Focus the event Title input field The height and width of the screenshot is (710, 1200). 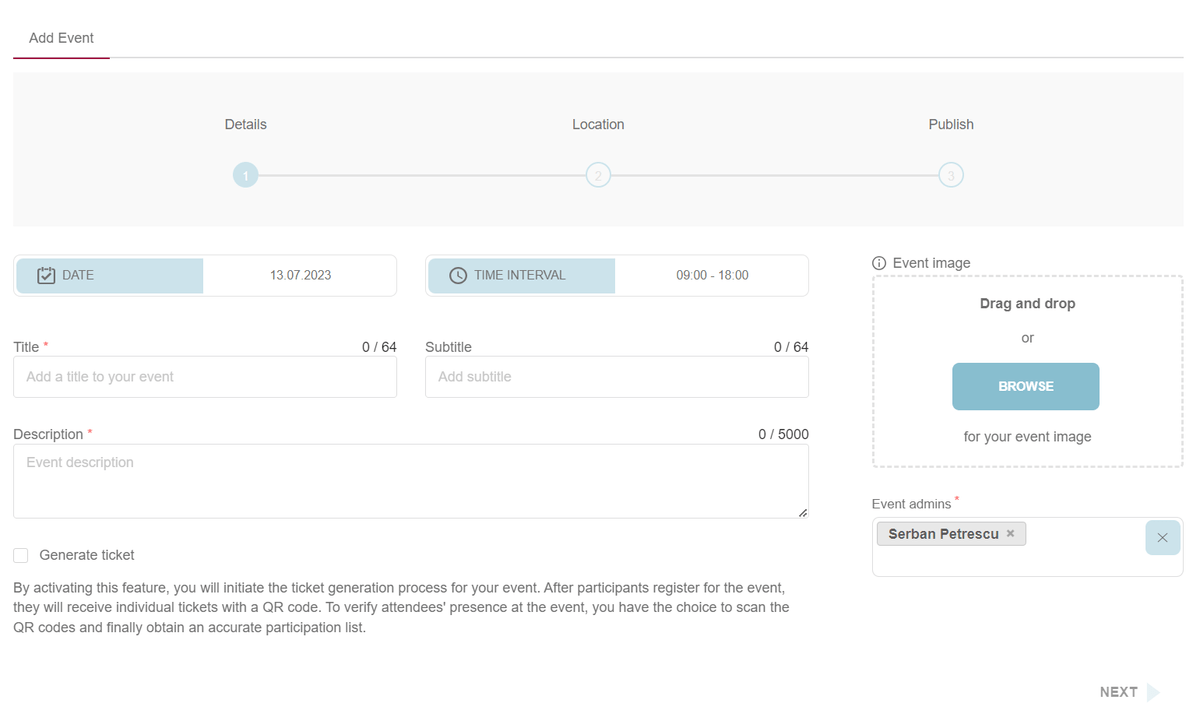pyautogui.click(x=205, y=377)
